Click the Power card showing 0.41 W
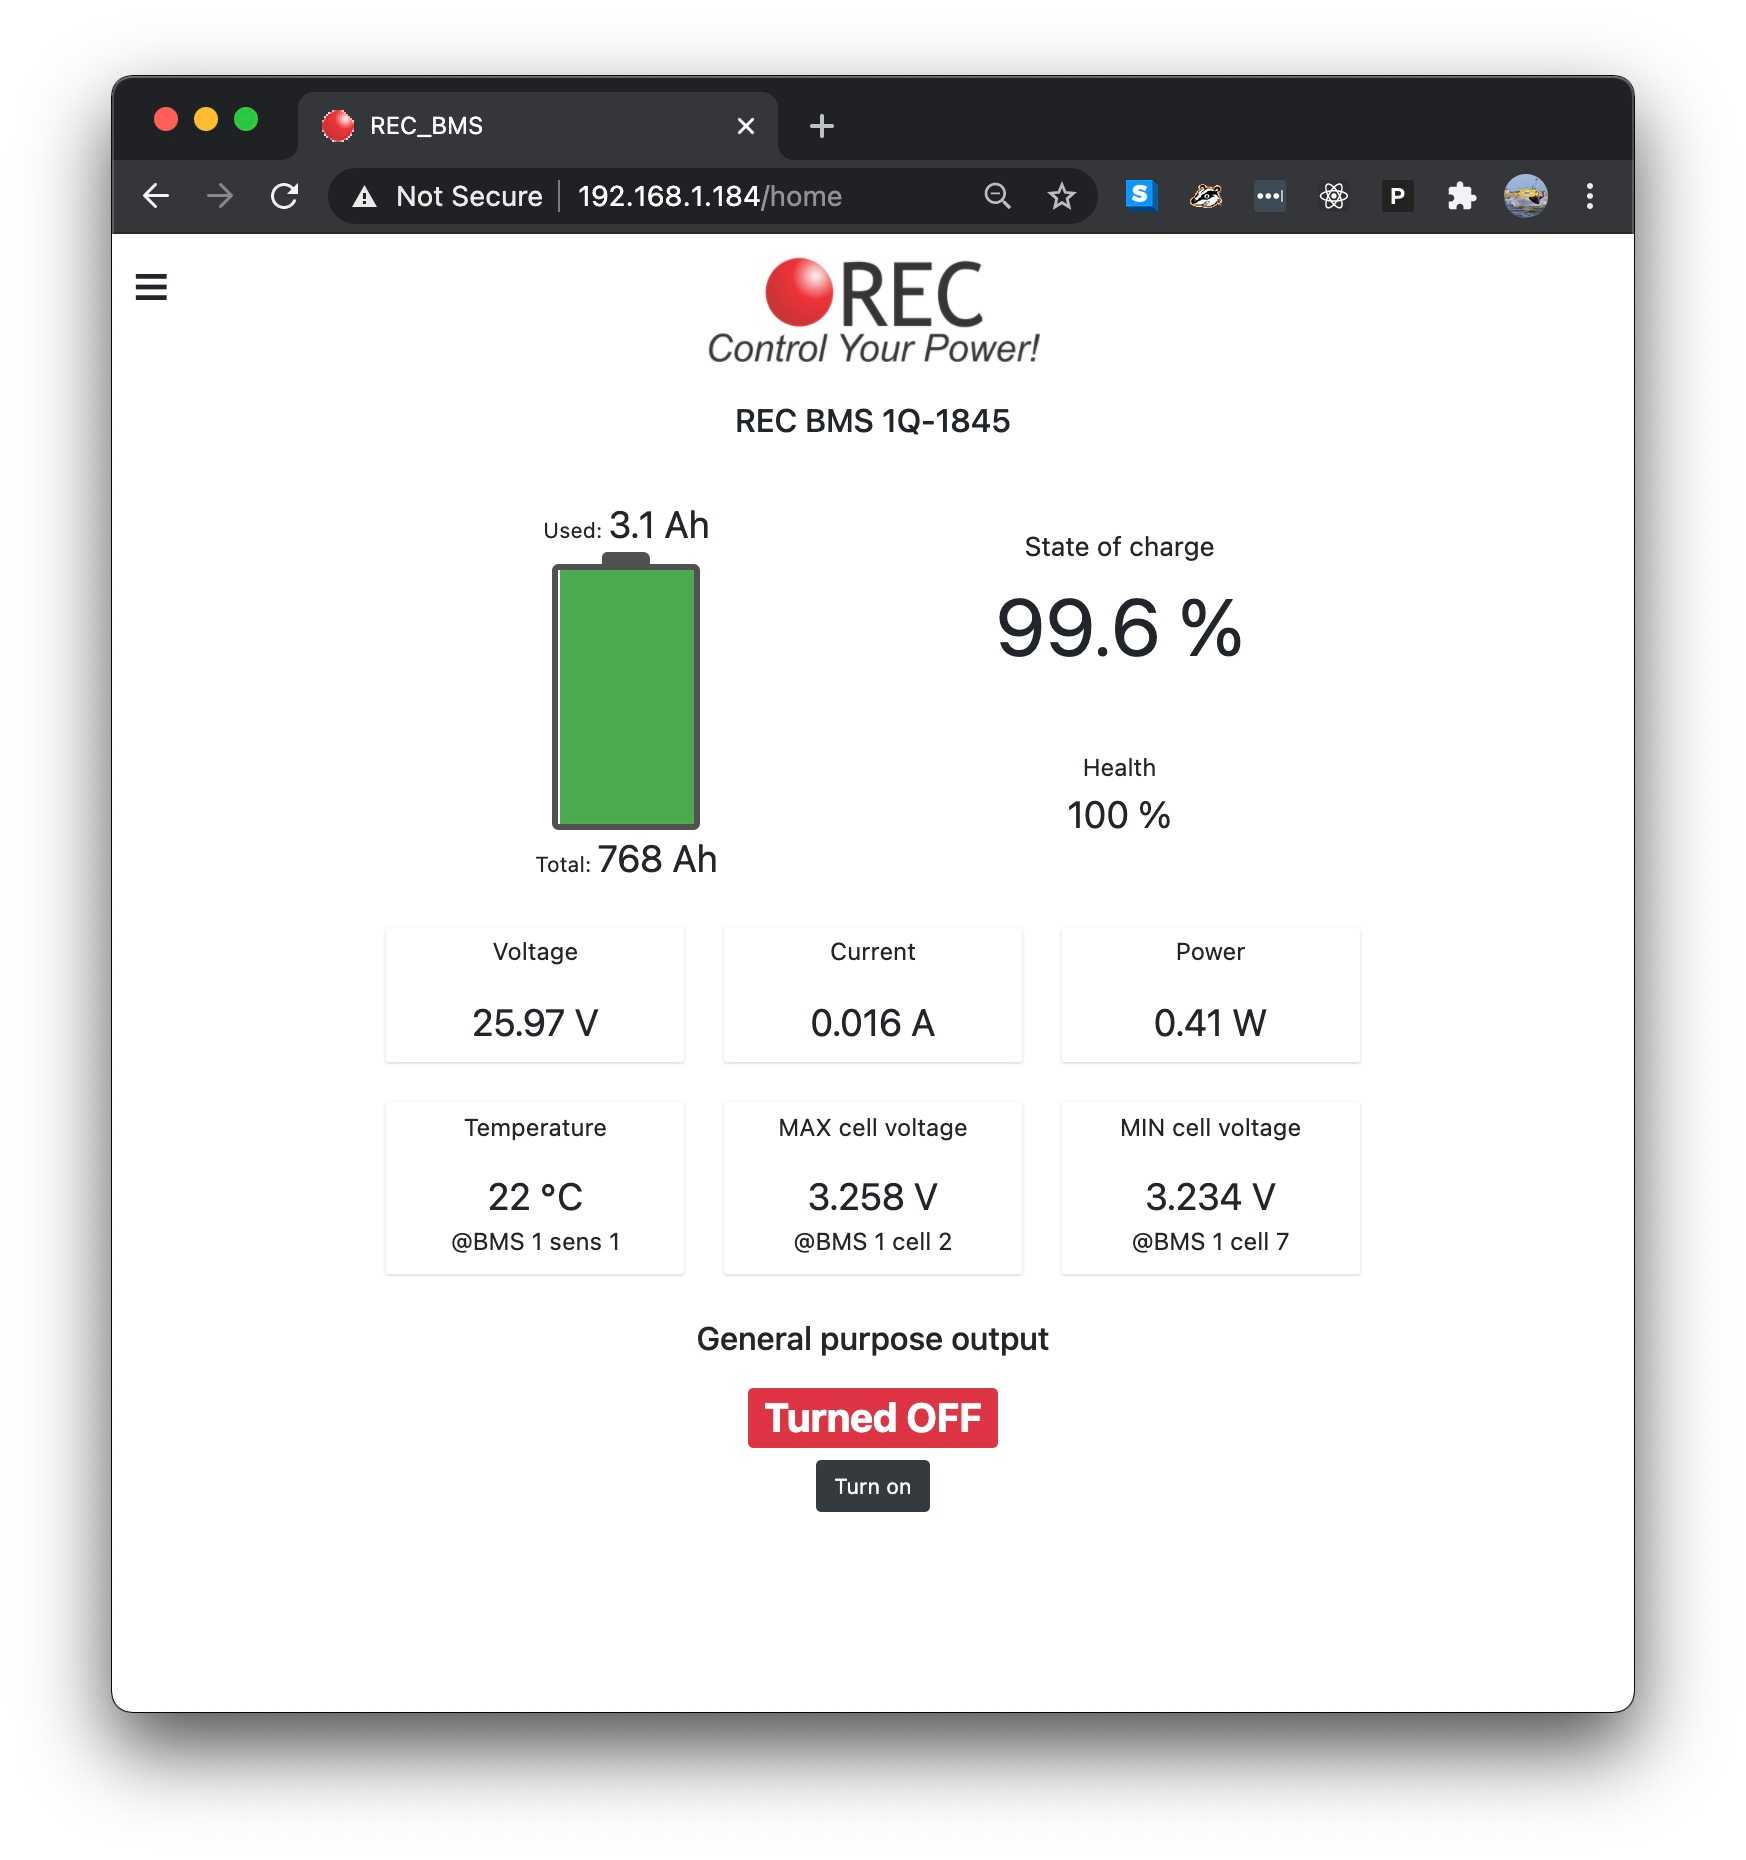Image resolution: width=1746 pixels, height=1860 pixels. (x=1210, y=994)
